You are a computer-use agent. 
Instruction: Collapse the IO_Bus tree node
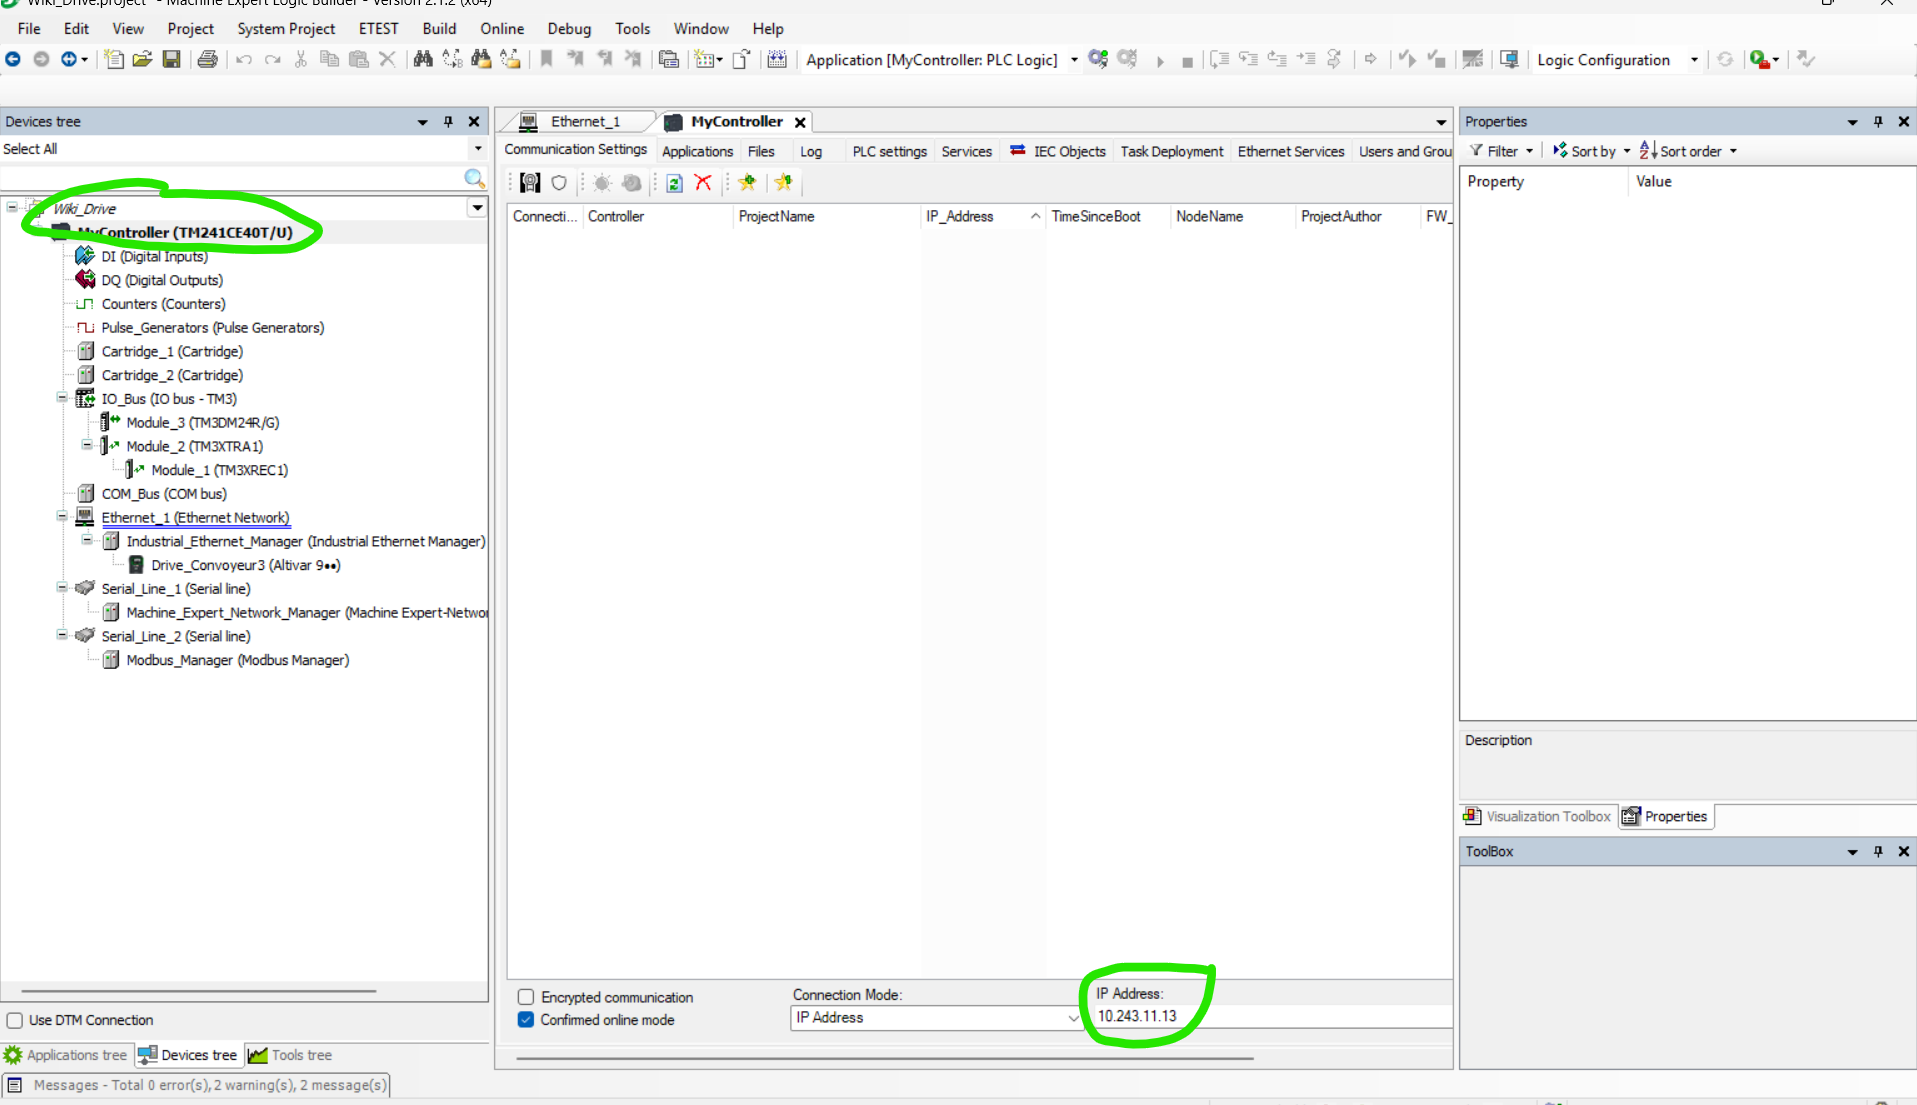62,398
